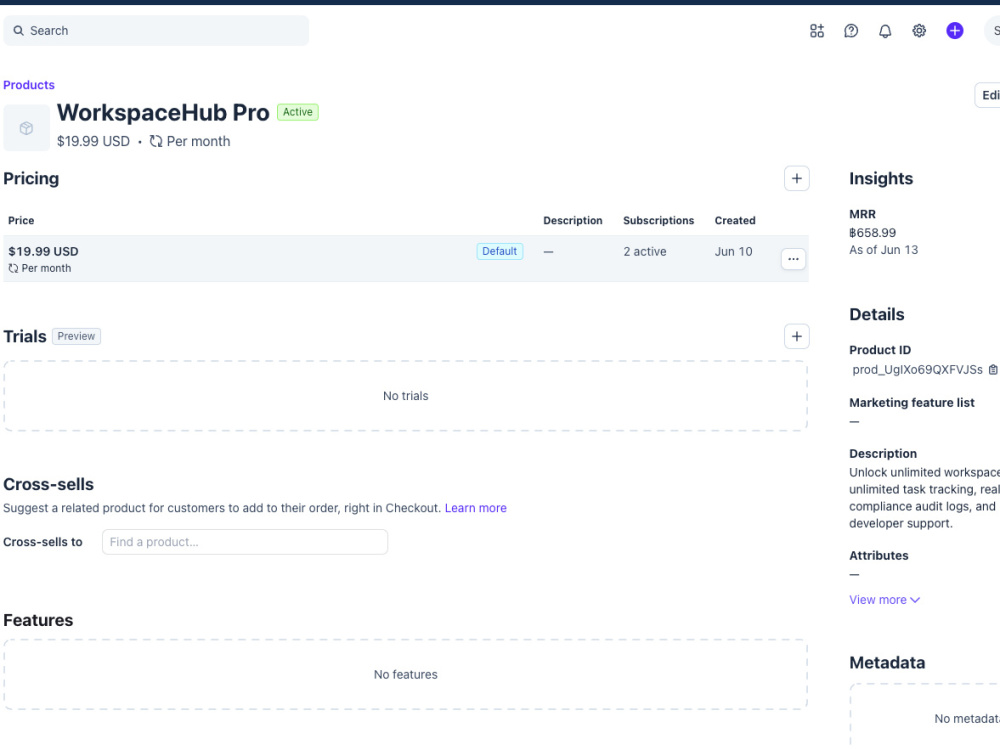1000x750 pixels.
Task: Click the Created column header
Action: click(x=735, y=221)
